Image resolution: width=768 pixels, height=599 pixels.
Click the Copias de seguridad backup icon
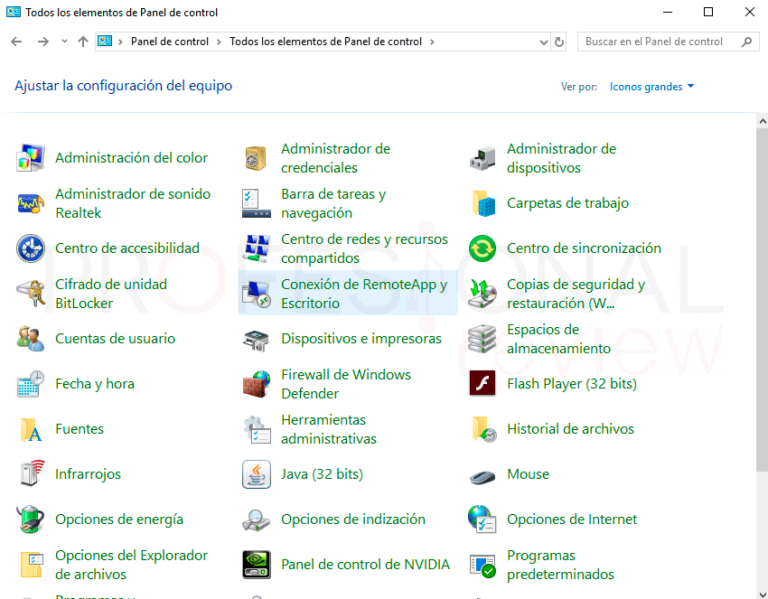pos(482,293)
